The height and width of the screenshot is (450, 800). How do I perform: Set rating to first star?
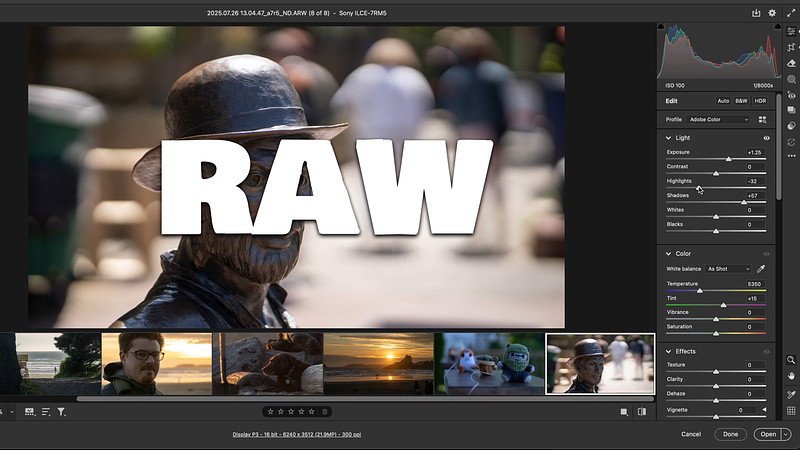pyautogui.click(x=270, y=412)
